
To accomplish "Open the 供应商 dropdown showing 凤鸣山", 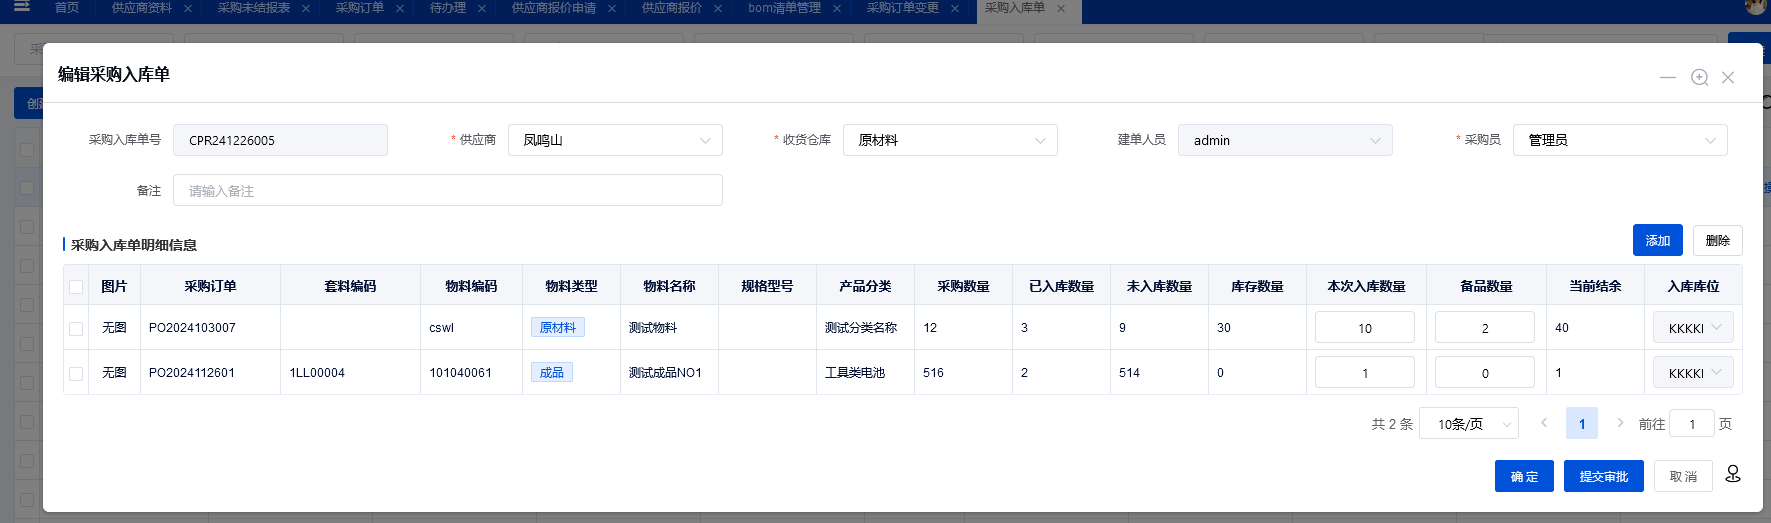I will coord(615,140).
